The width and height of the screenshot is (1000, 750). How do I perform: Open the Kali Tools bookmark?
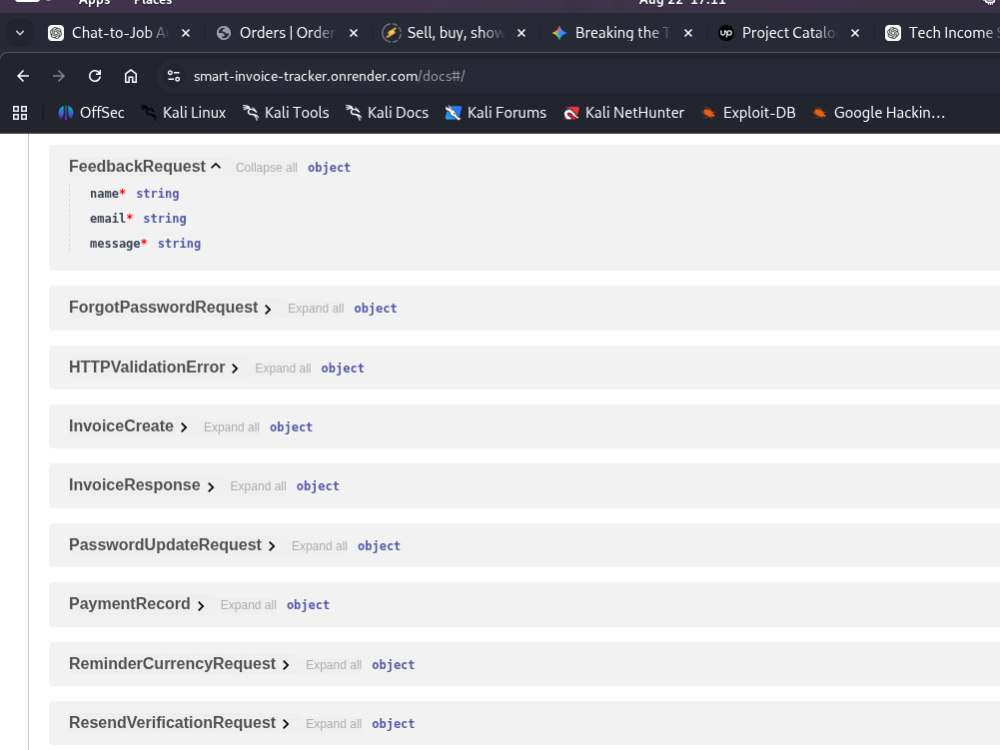(286, 113)
